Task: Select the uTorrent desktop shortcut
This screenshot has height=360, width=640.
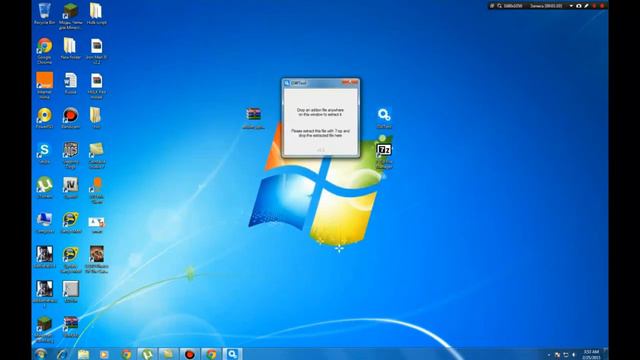Action: 44,188
